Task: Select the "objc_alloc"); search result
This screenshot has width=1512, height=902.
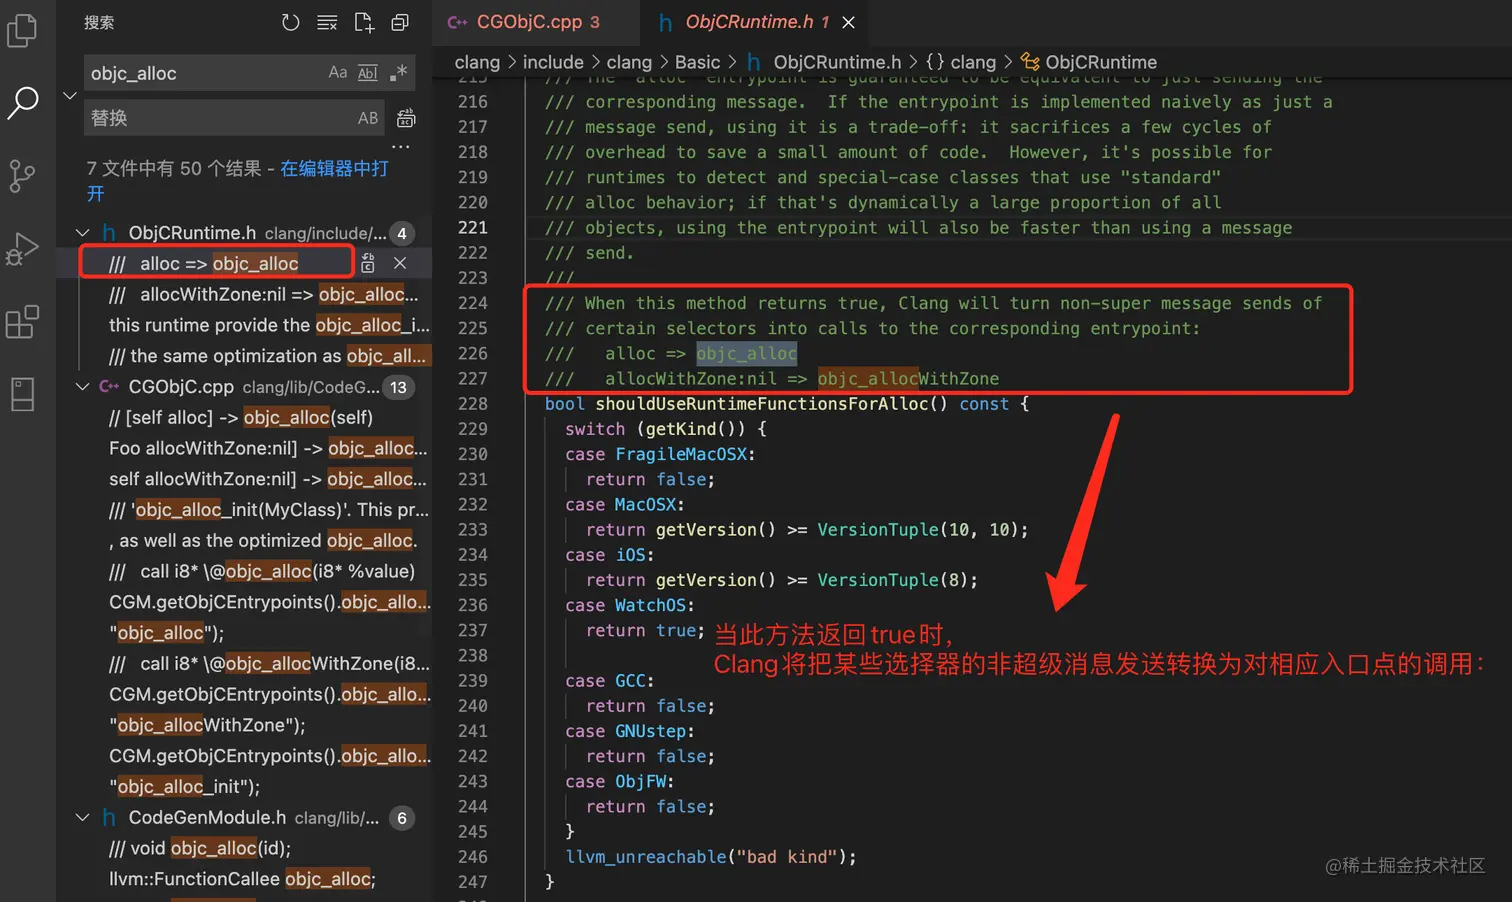Action: pyautogui.click(x=166, y=633)
